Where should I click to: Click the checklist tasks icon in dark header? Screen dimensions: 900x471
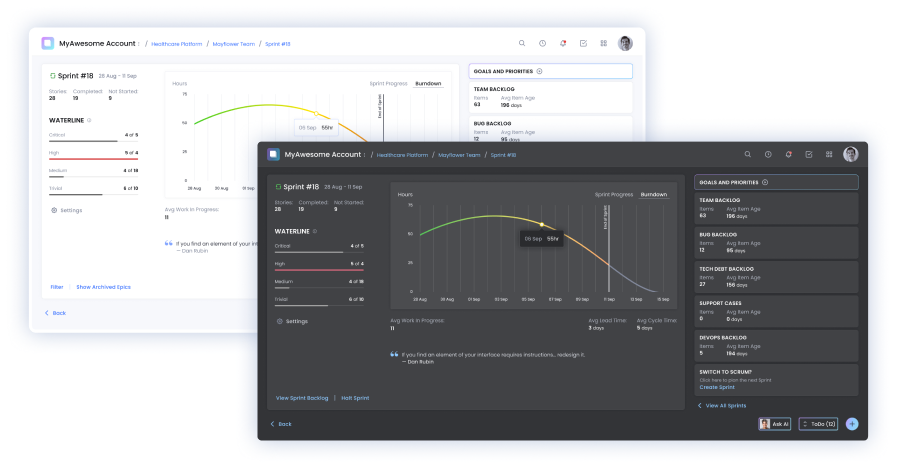pyautogui.click(x=809, y=154)
